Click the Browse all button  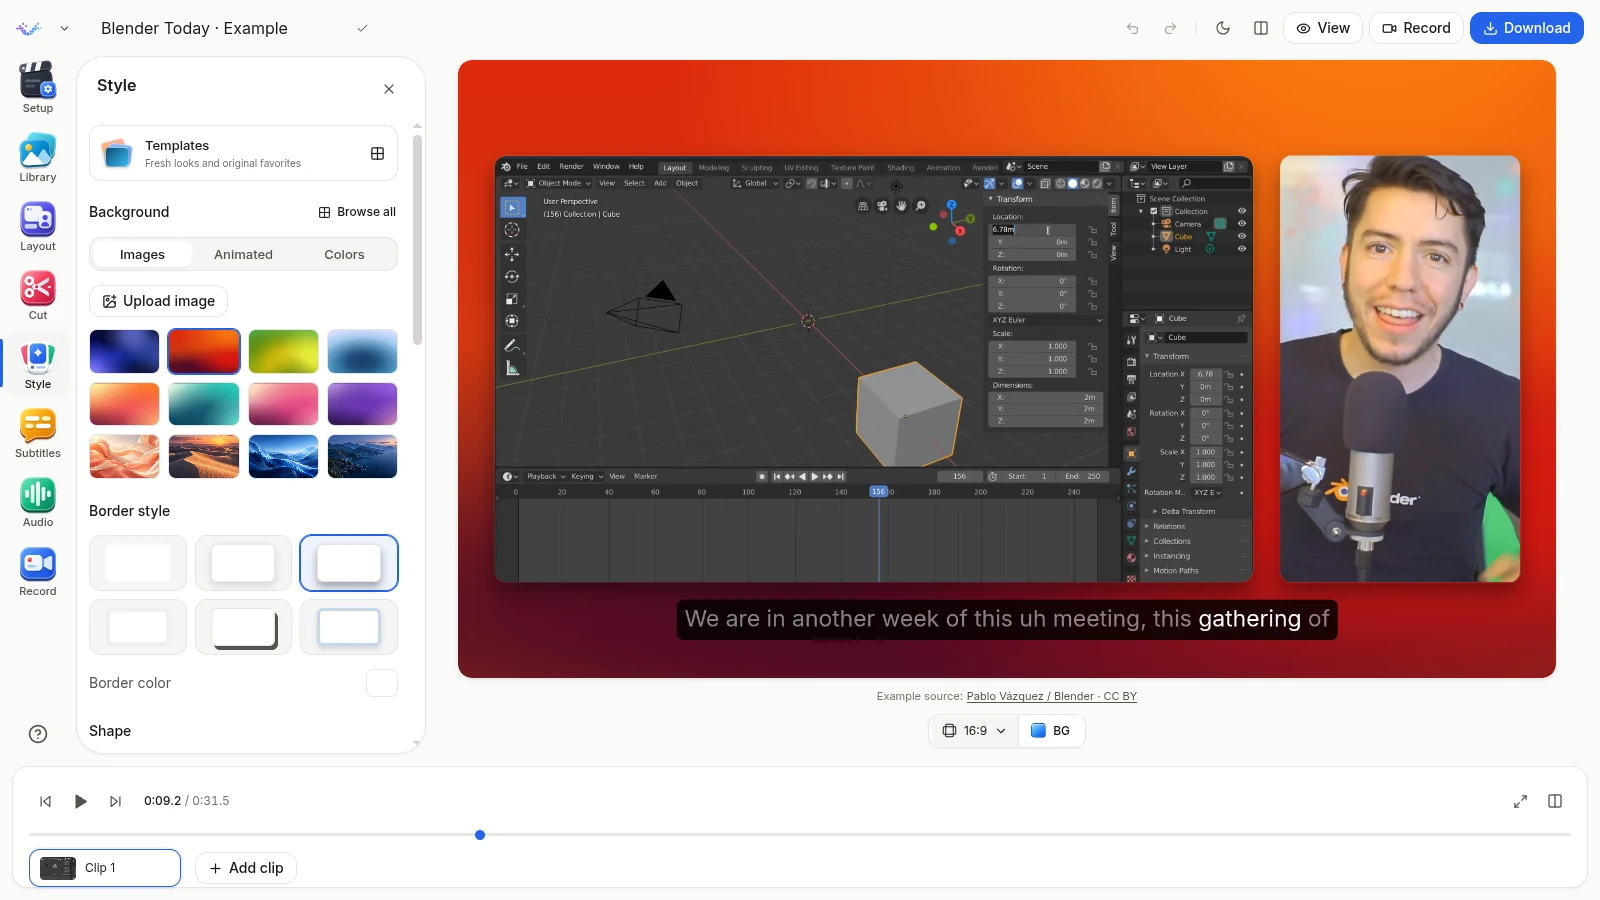[357, 212]
